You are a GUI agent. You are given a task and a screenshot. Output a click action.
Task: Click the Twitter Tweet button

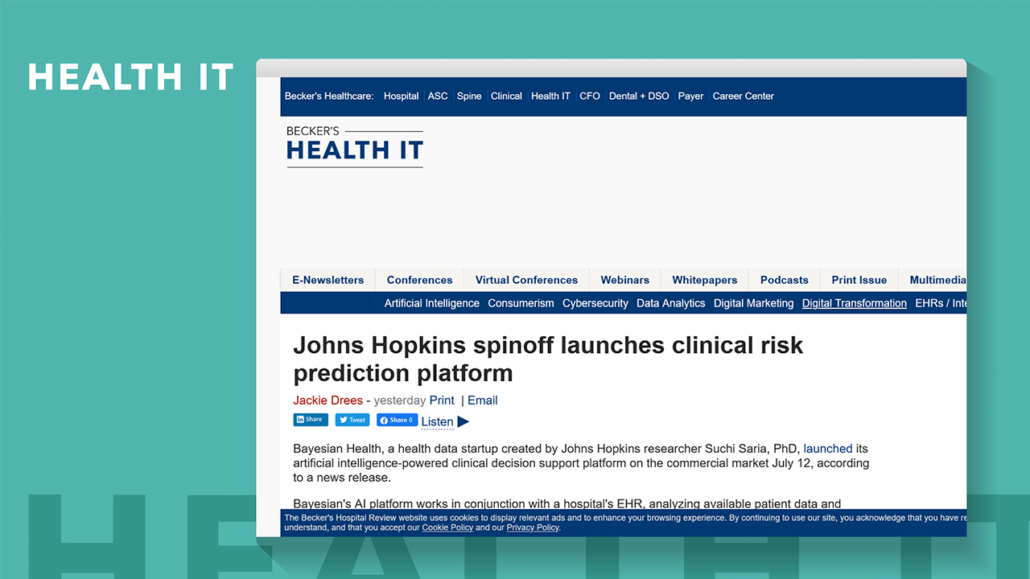coord(352,420)
